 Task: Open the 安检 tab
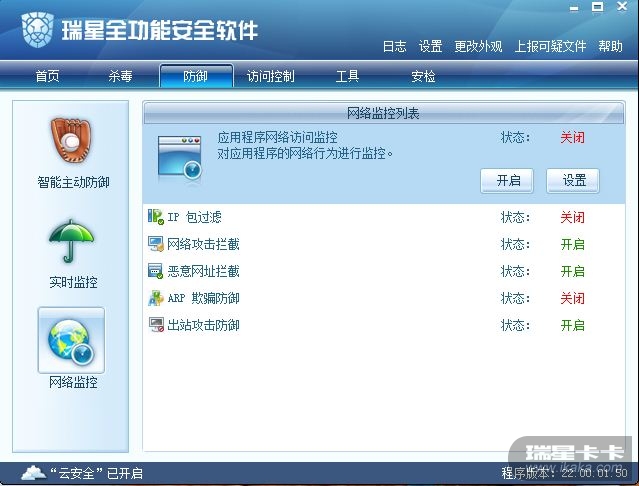(423, 76)
